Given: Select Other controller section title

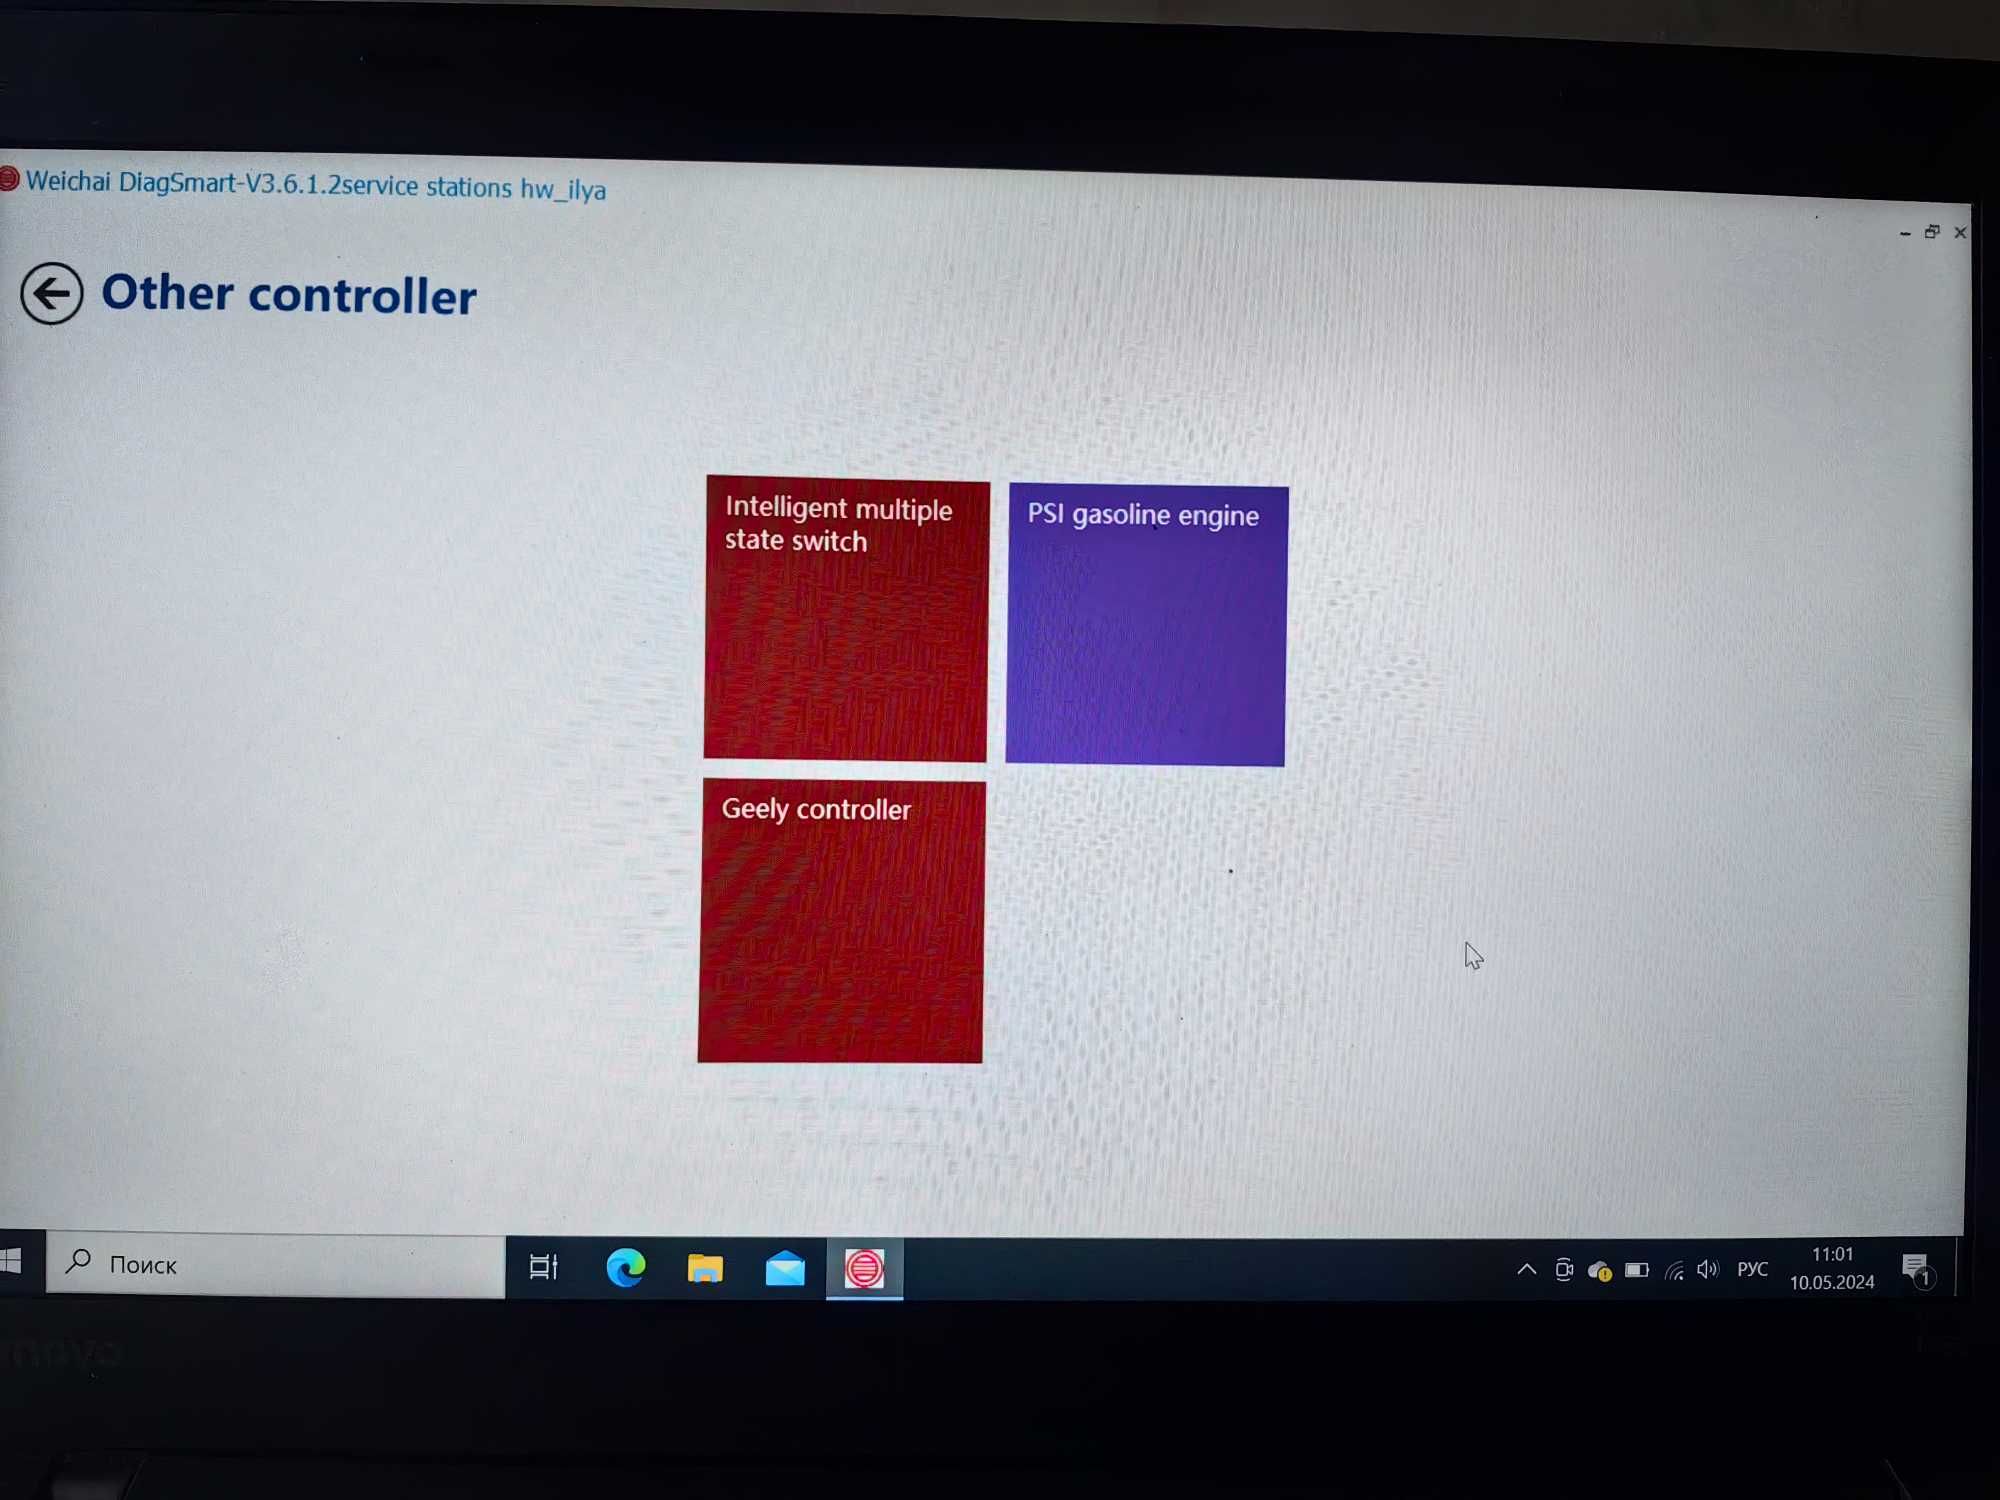Looking at the screenshot, I should point(290,293).
